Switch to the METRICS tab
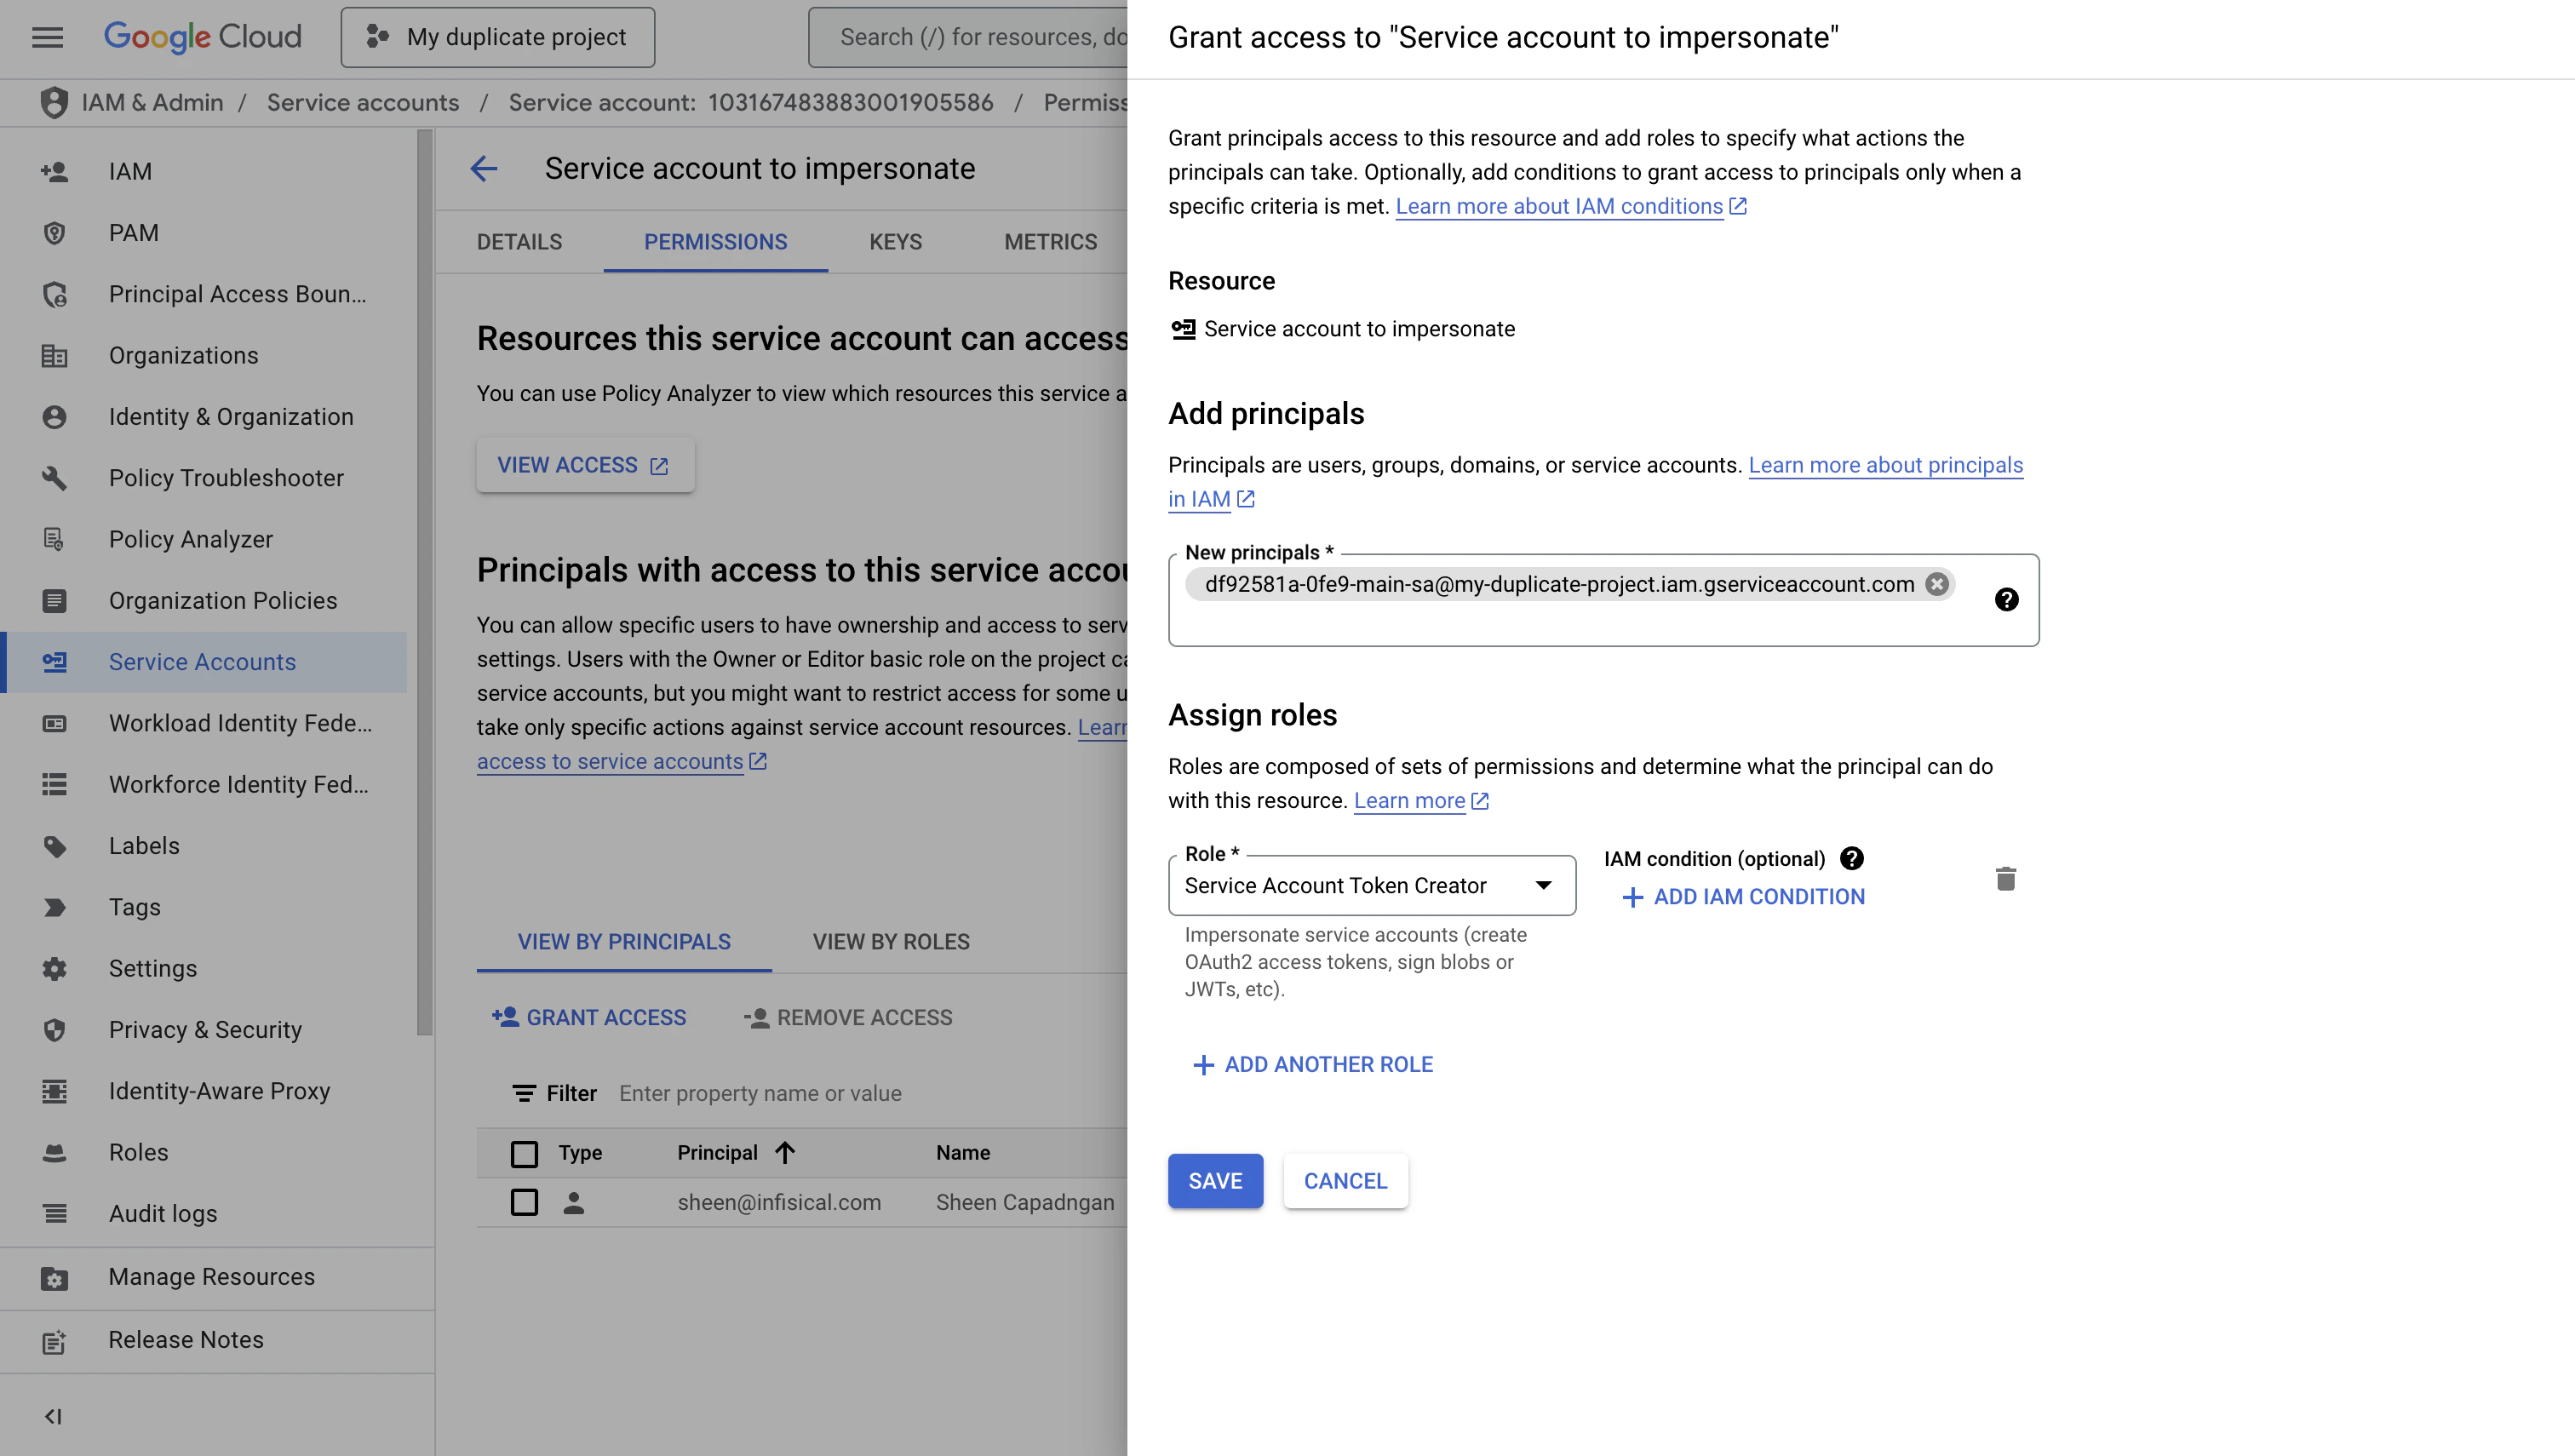This screenshot has height=1456, width=2575. click(x=1050, y=242)
